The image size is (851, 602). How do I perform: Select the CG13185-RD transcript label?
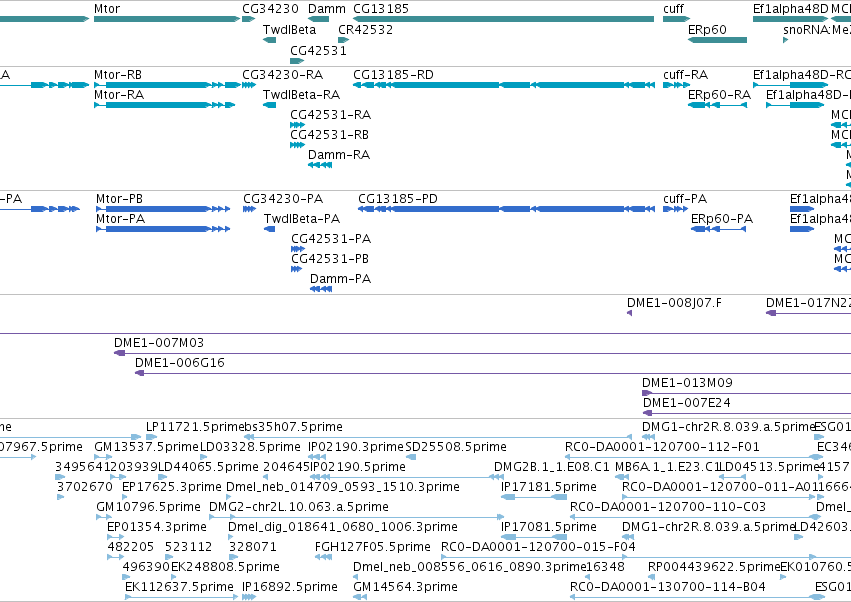[393, 74]
